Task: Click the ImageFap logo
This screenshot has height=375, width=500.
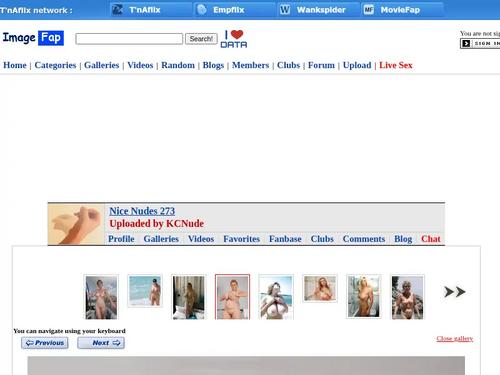Action: 33,38
